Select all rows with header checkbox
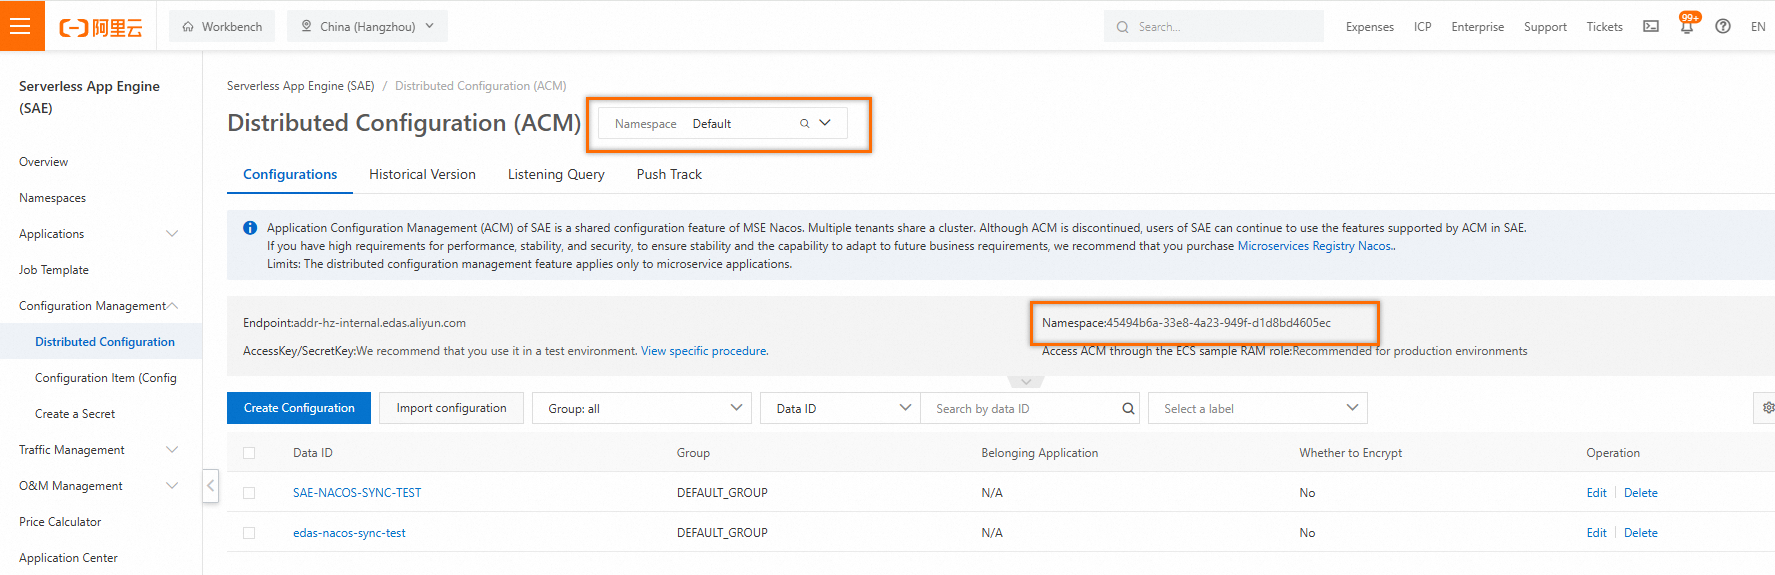 (x=249, y=453)
